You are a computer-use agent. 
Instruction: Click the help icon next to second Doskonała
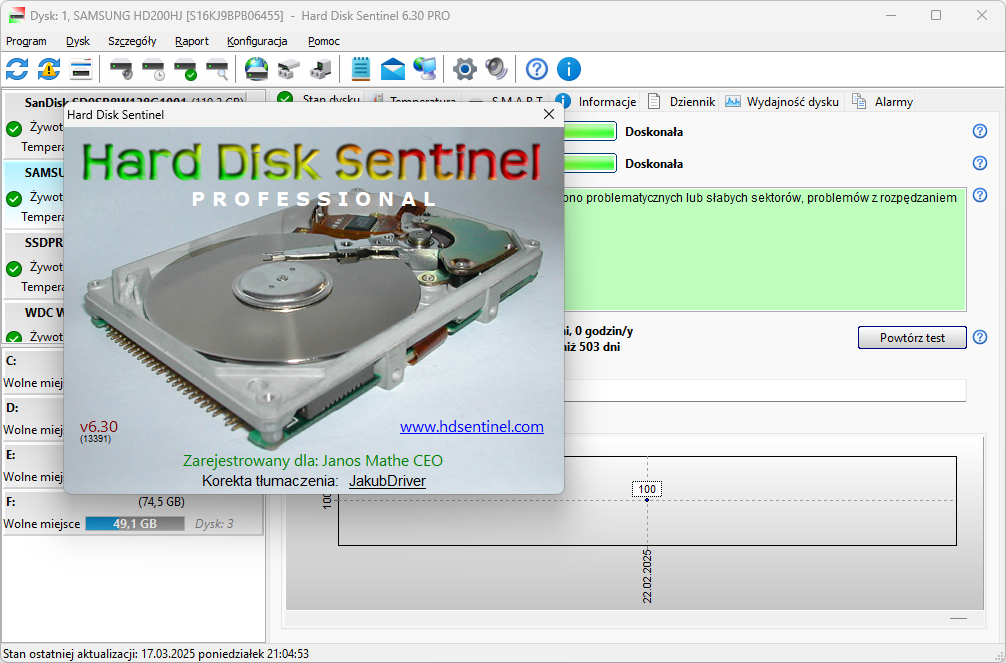(980, 163)
